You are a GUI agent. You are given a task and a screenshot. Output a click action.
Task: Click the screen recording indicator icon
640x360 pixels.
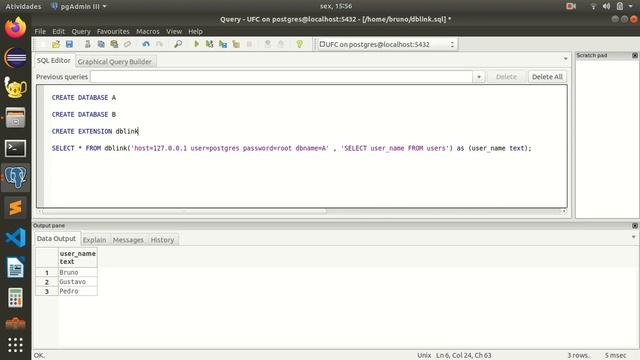[571, 6]
